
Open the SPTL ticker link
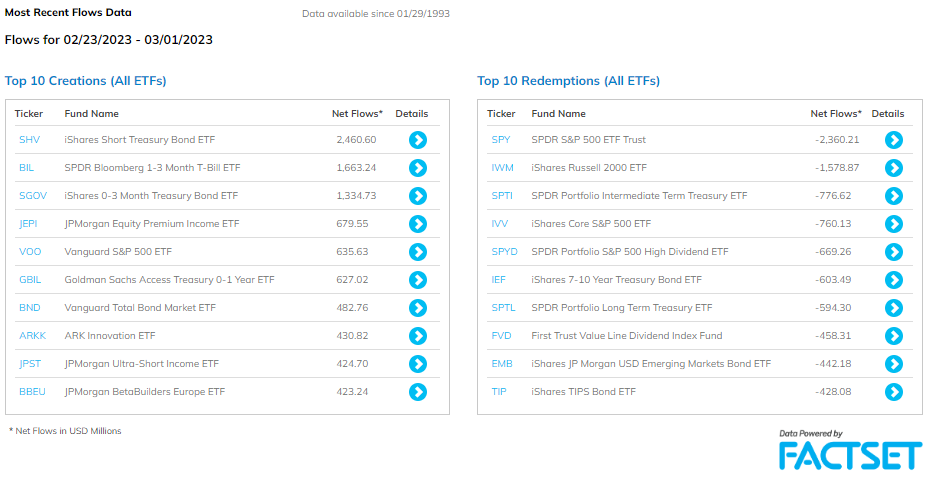point(503,308)
